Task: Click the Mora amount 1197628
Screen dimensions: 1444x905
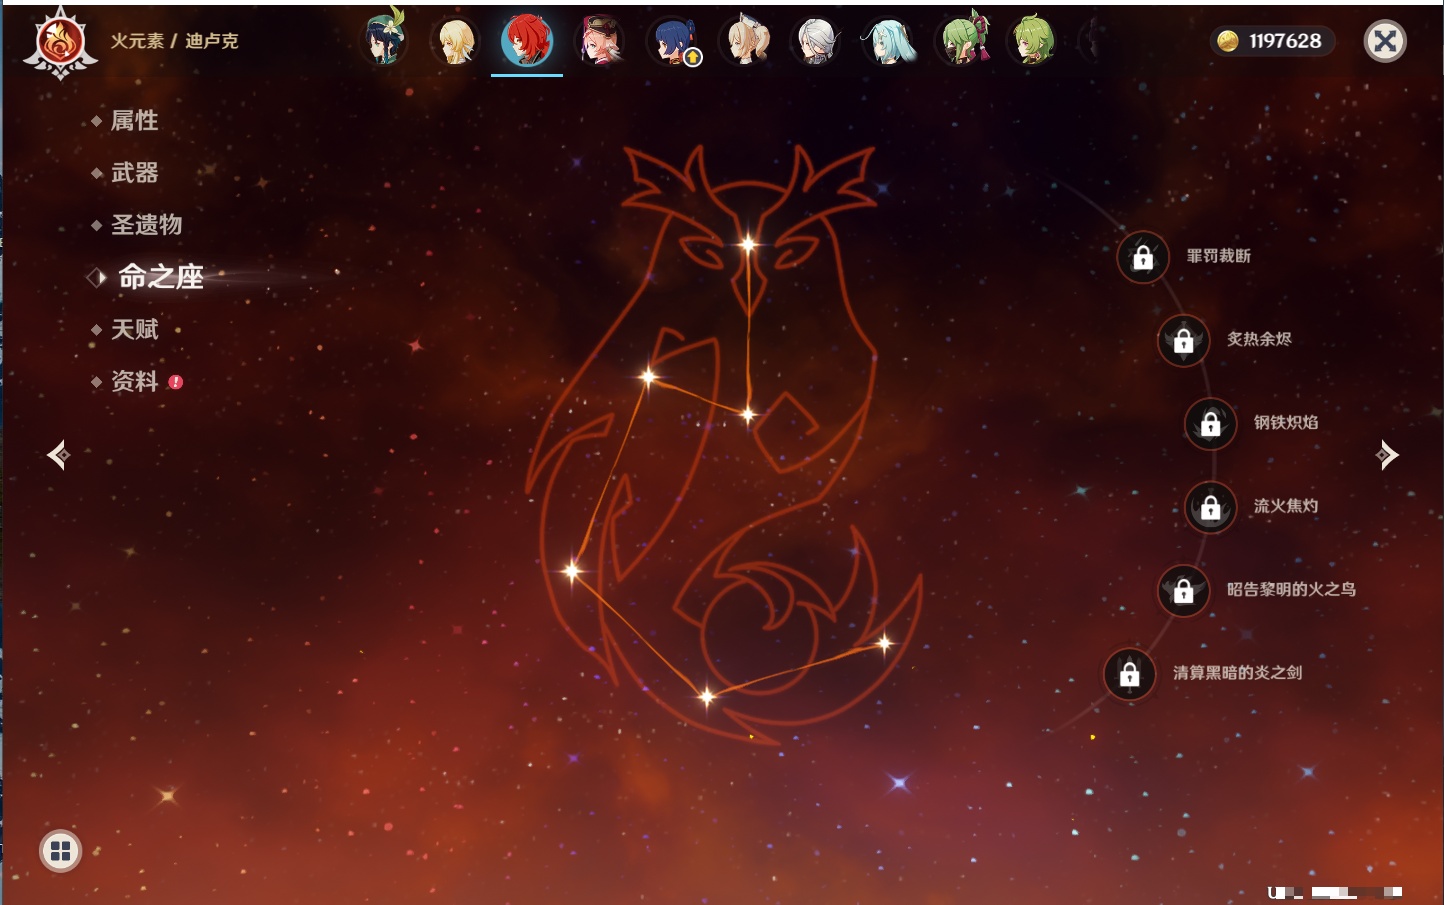Action: (x=1285, y=41)
